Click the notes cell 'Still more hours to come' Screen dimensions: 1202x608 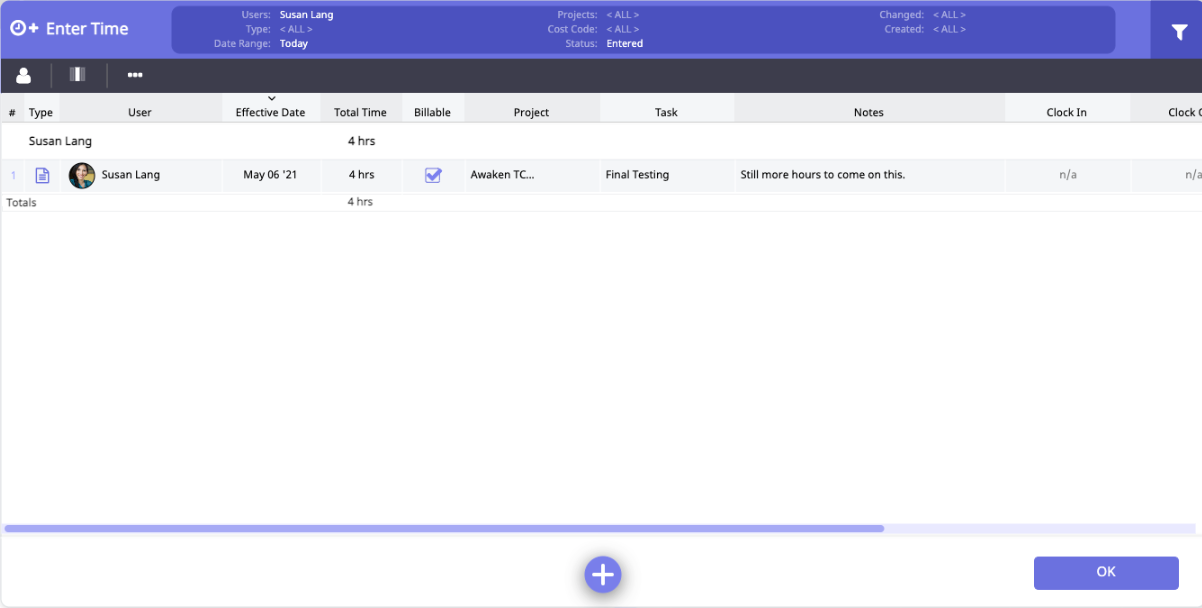click(x=822, y=175)
